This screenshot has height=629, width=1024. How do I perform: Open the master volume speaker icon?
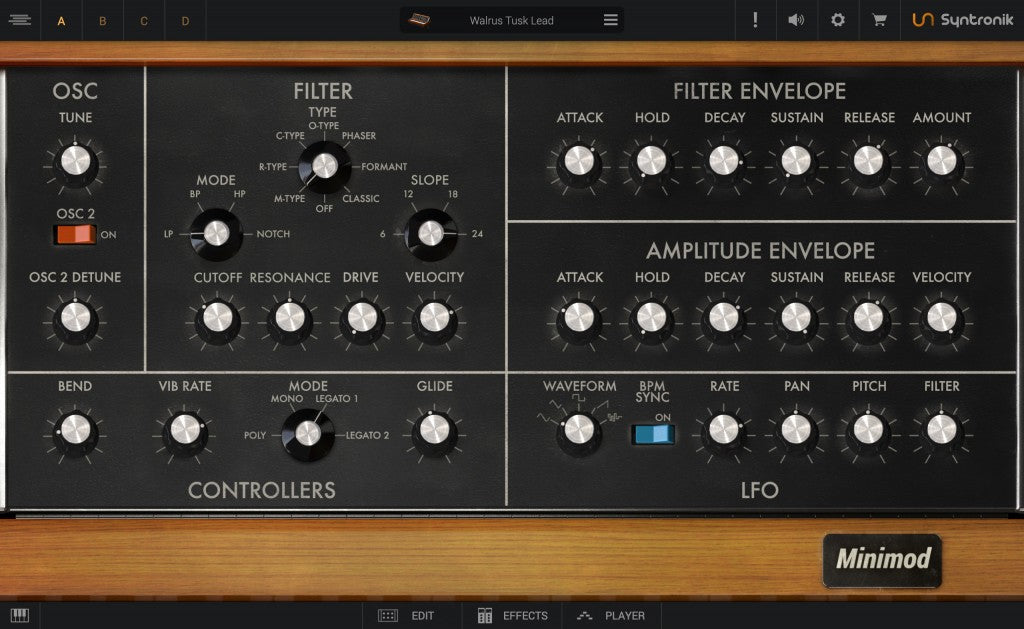pos(796,19)
